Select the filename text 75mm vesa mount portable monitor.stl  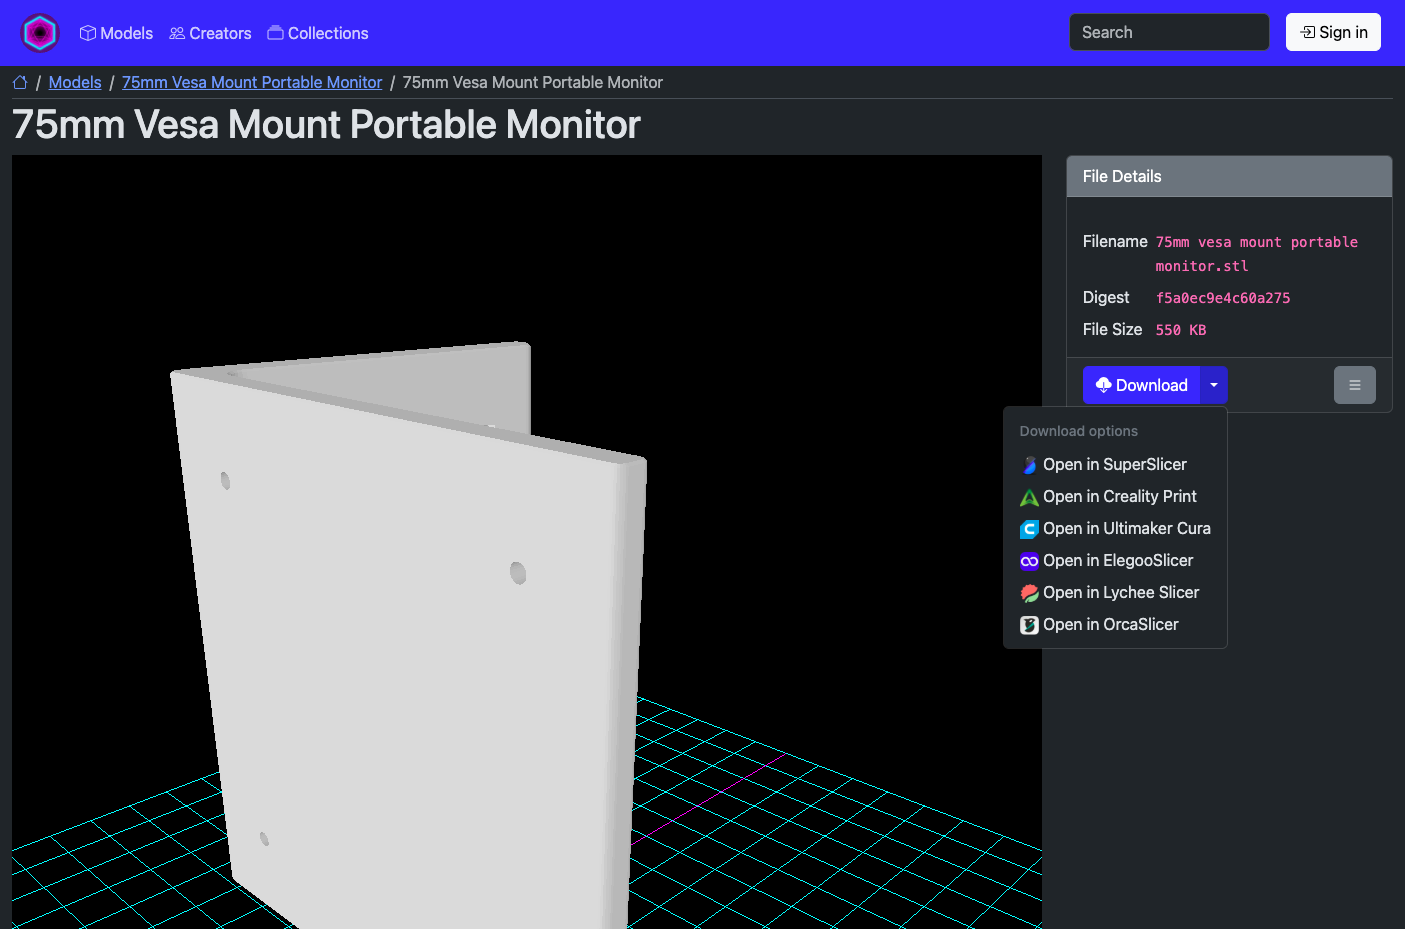(1257, 254)
